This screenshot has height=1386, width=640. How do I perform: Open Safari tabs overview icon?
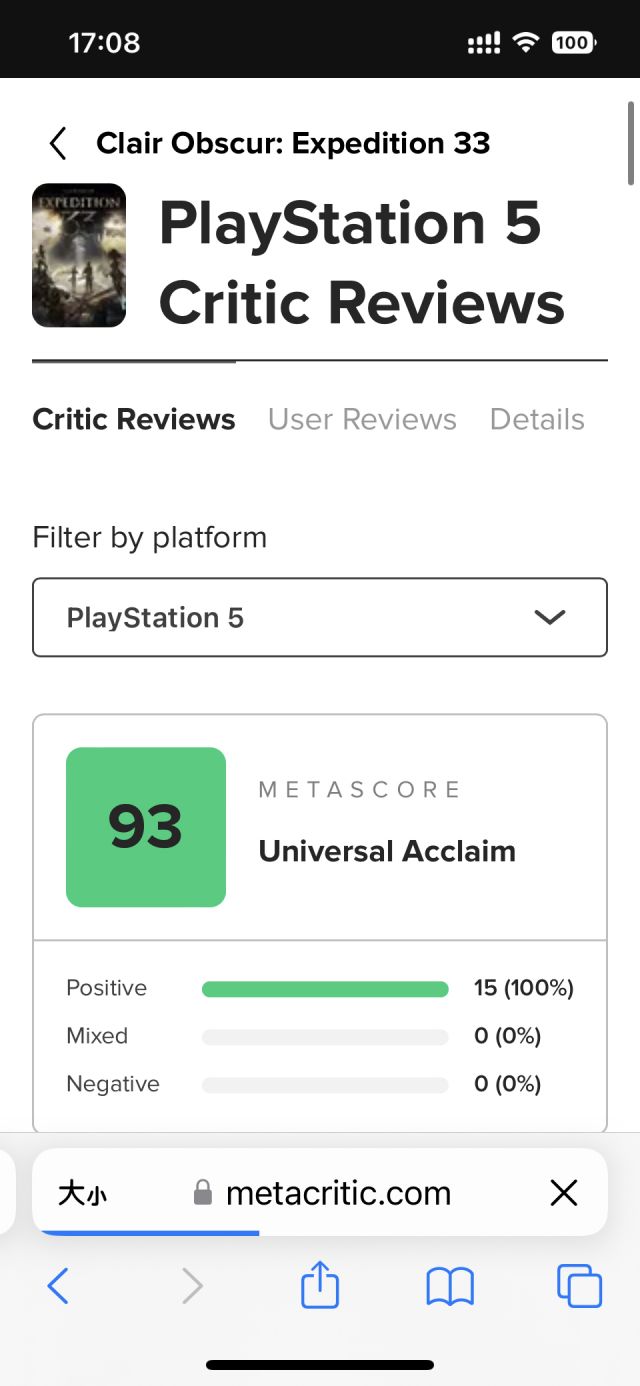tap(579, 1286)
